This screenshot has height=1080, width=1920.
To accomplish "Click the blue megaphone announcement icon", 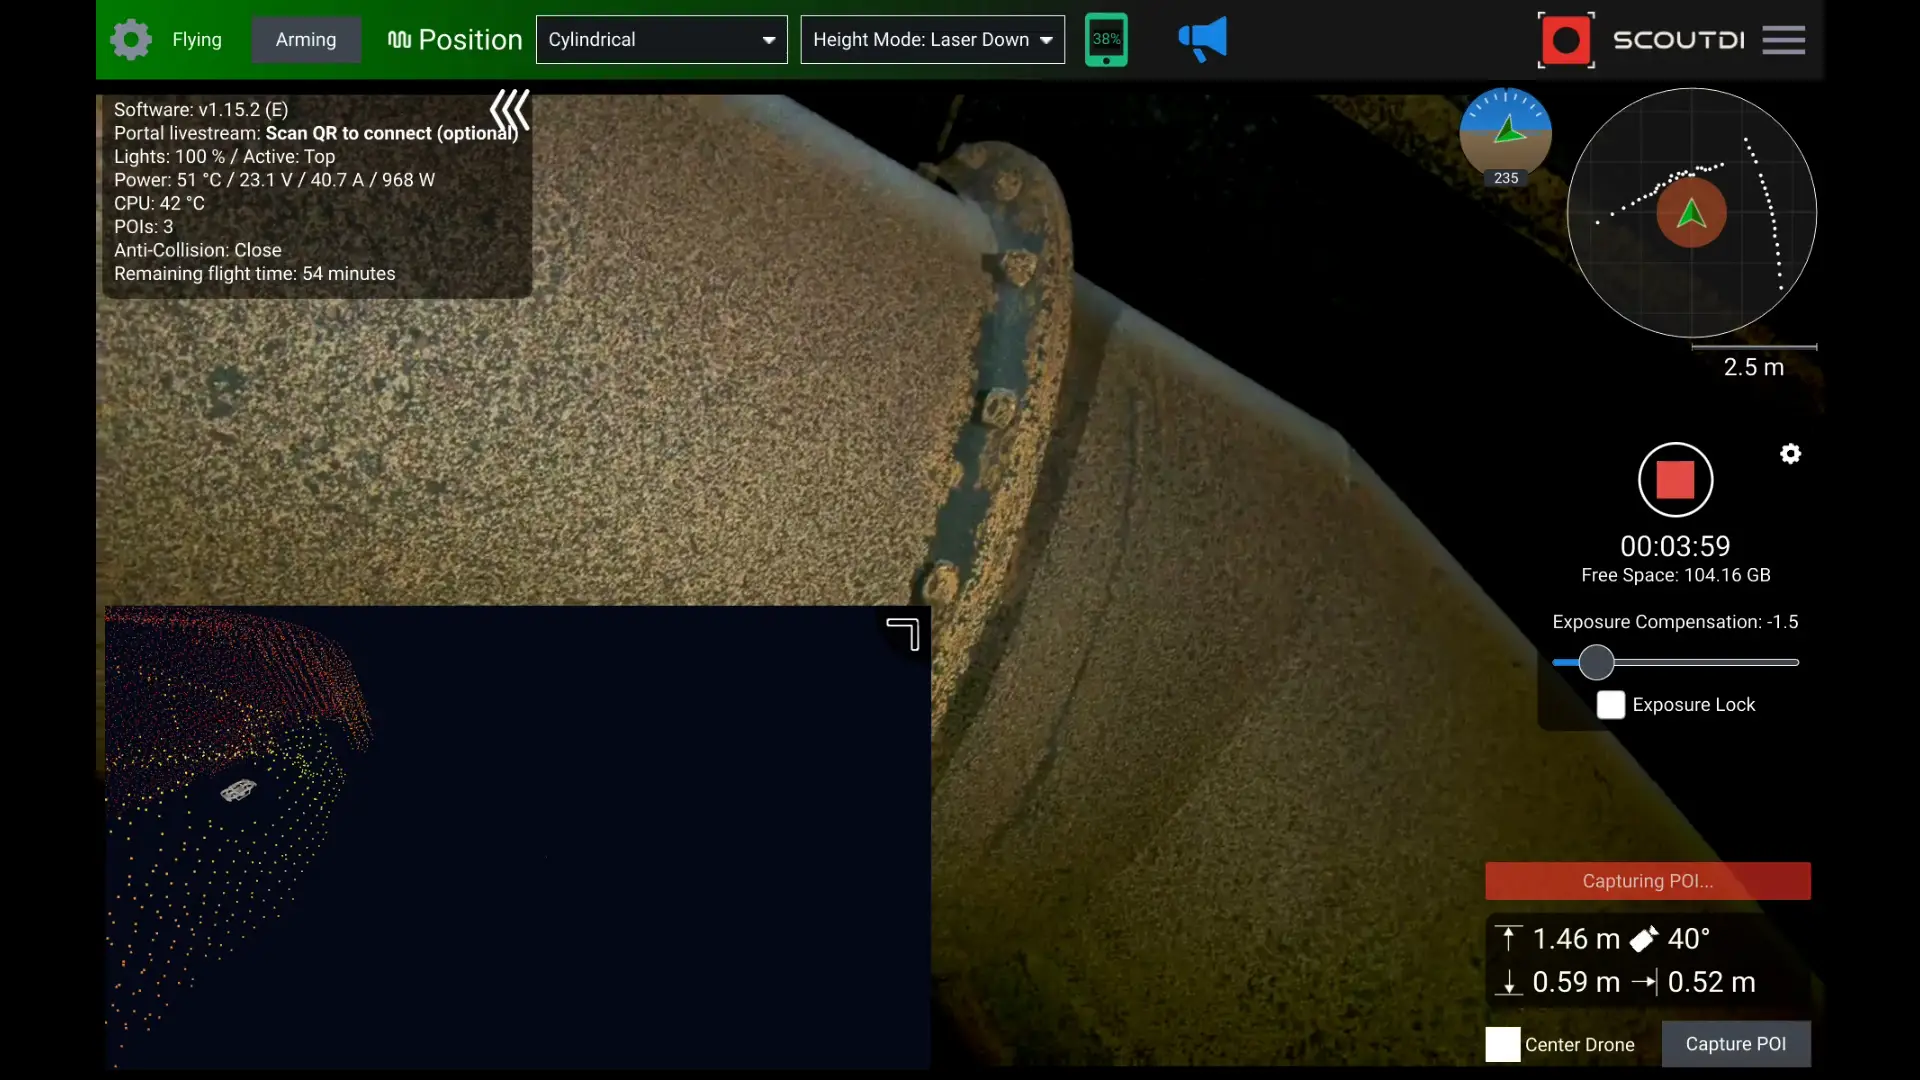I will coord(1203,40).
